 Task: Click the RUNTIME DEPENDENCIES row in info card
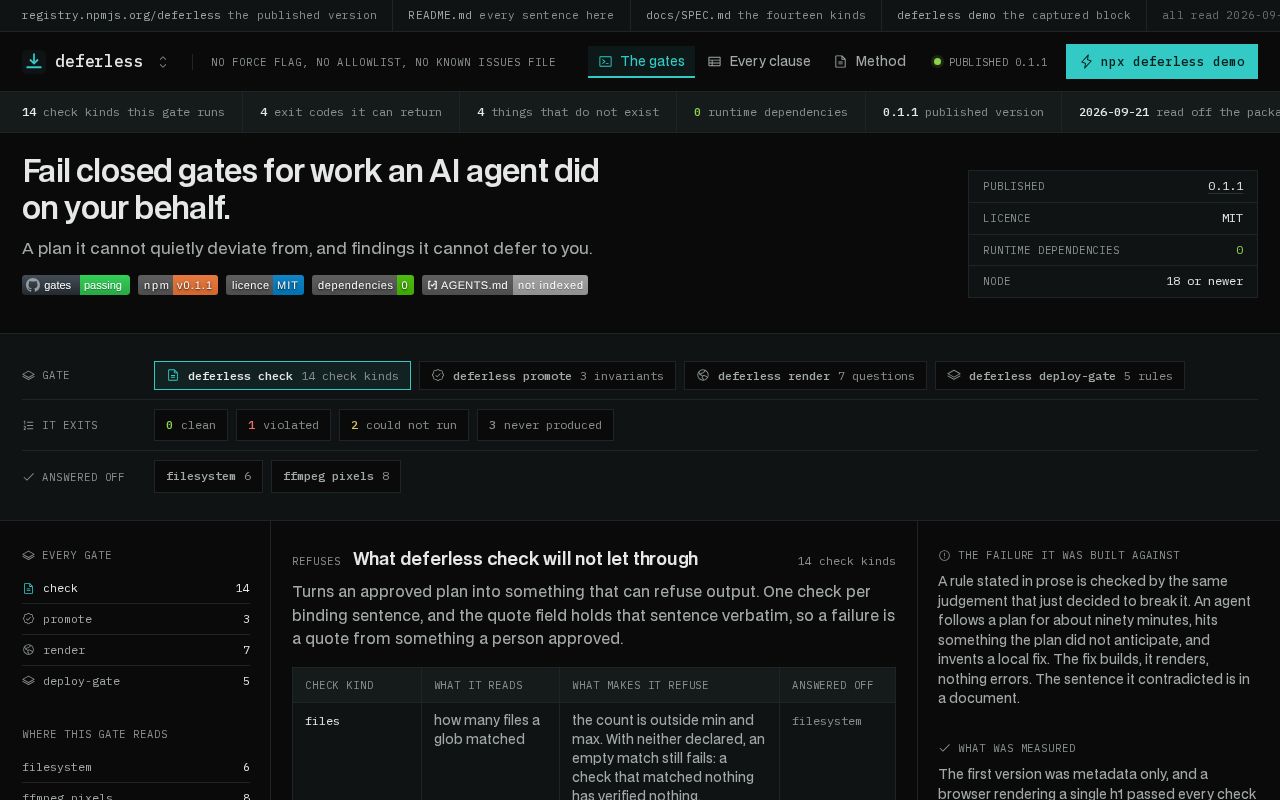1113,250
